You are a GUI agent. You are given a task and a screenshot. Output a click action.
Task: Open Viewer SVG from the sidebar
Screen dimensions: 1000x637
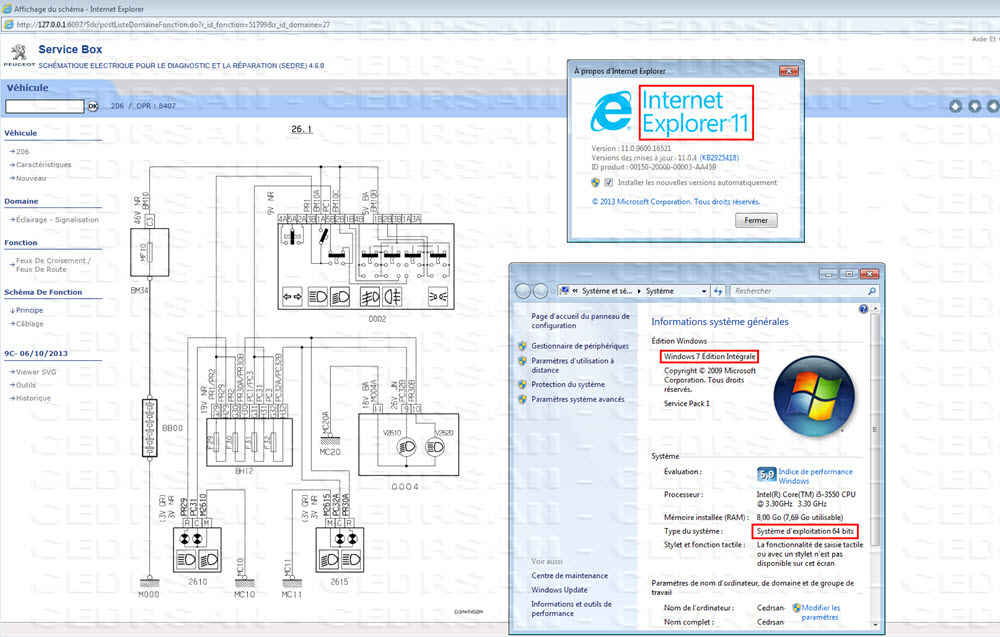pos(36,372)
